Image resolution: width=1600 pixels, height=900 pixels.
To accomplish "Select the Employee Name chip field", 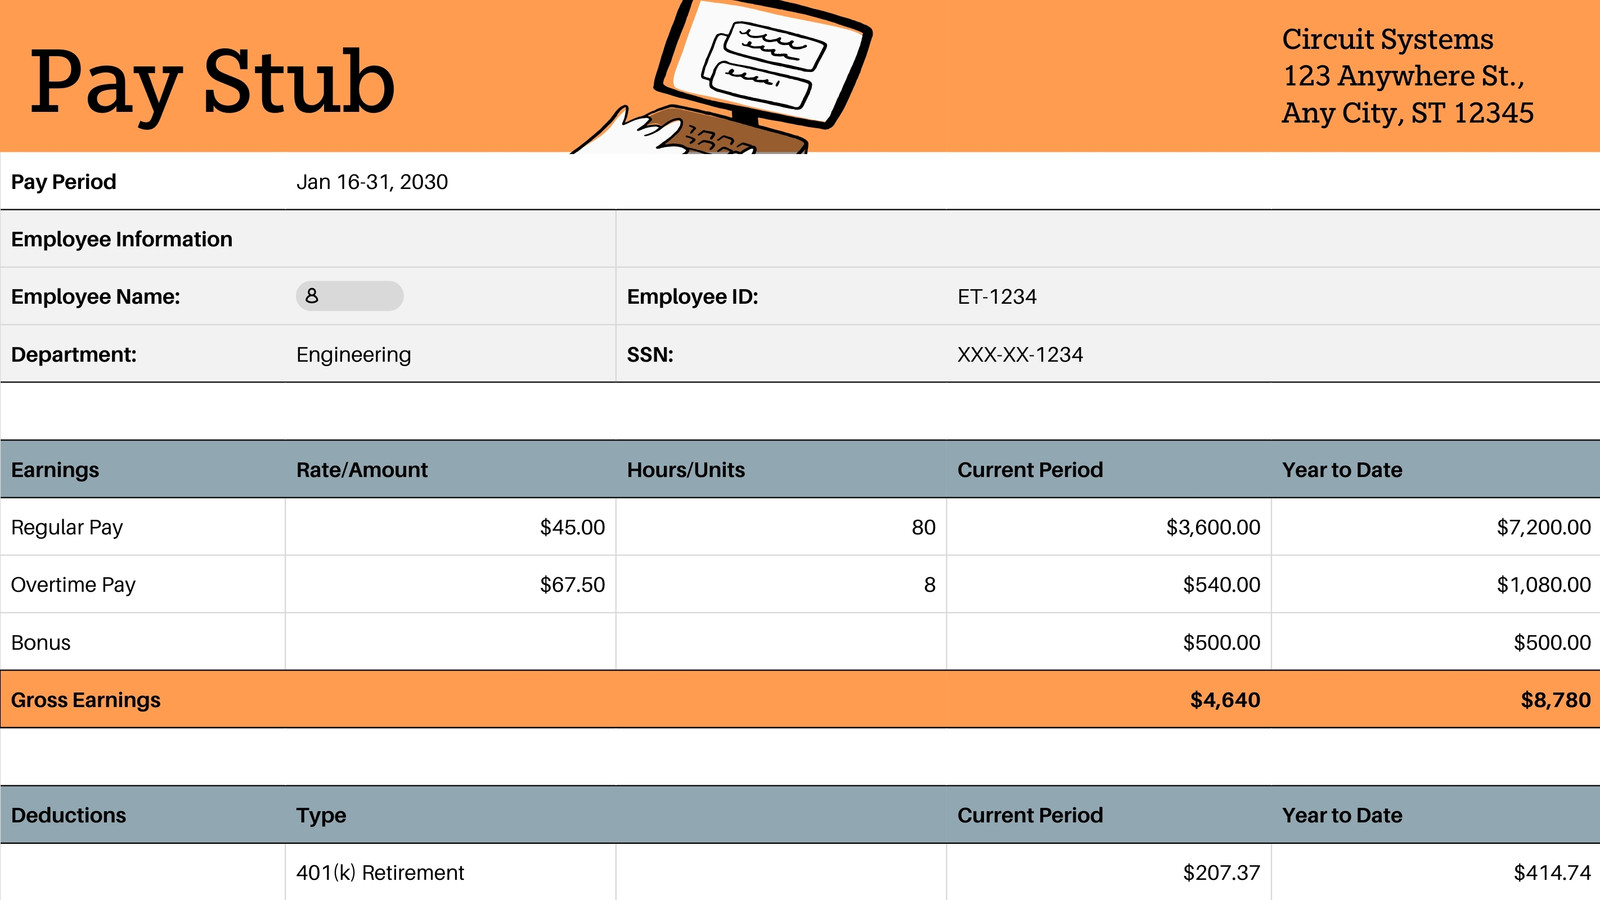I will pos(350,296).
